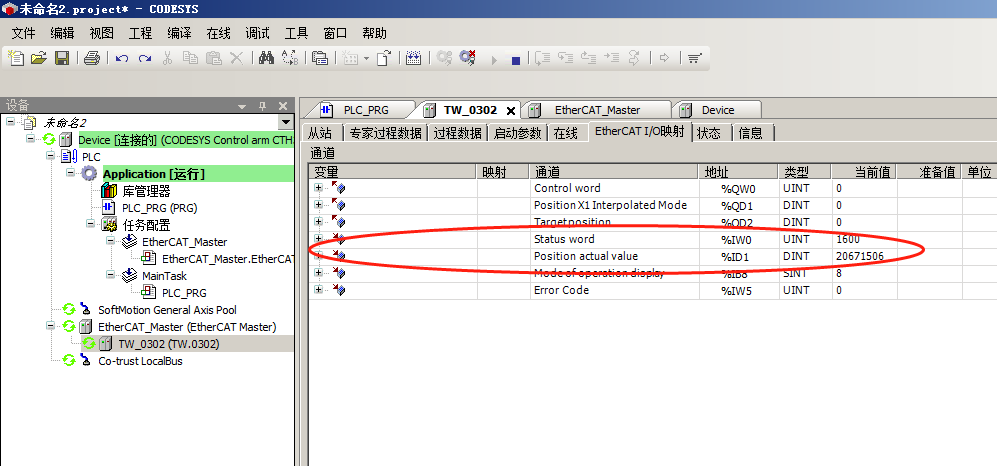Select the Co-trust LocalBus node
The width and height of the screenshot is (997, 466).
coord(141,361)
